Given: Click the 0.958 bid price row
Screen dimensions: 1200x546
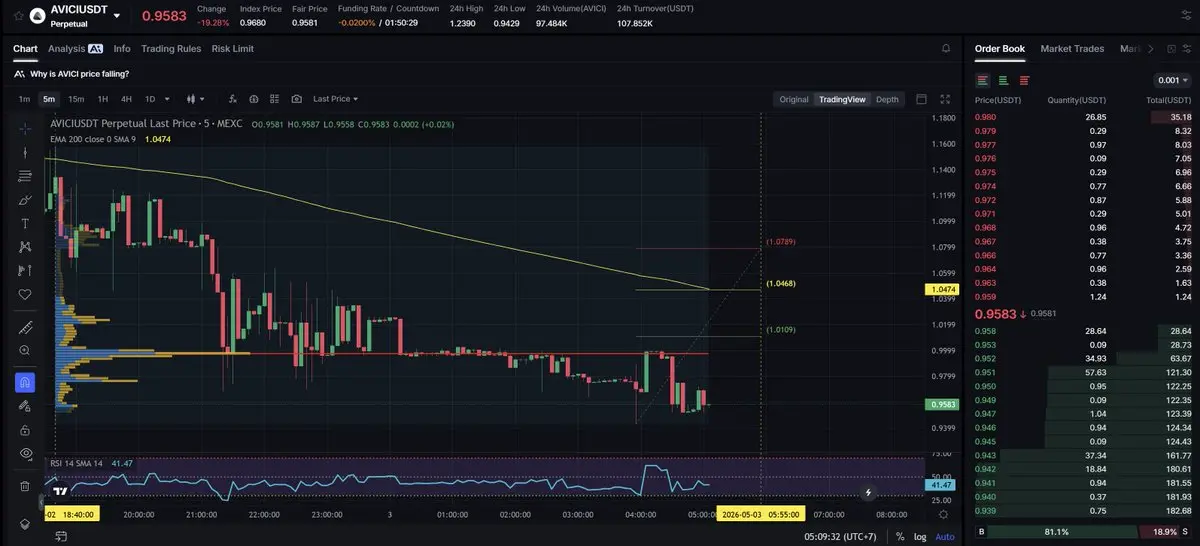Looking at the screenshot, I should [x=1083, y=330].
